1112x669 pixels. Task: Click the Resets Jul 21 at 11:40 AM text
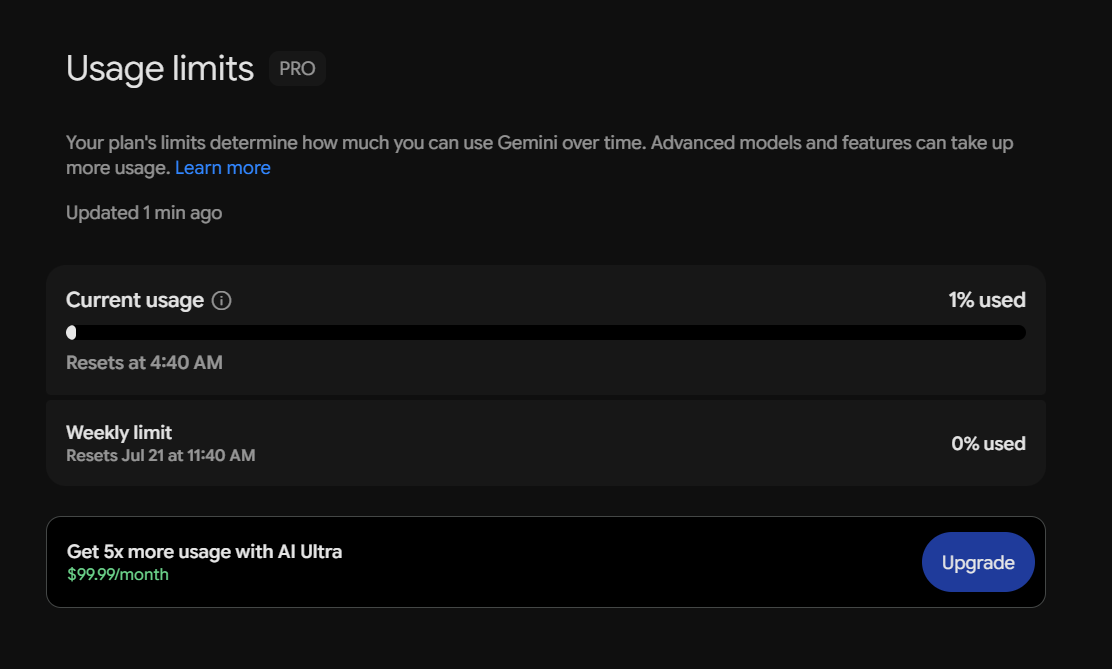(x=160, y=455)
